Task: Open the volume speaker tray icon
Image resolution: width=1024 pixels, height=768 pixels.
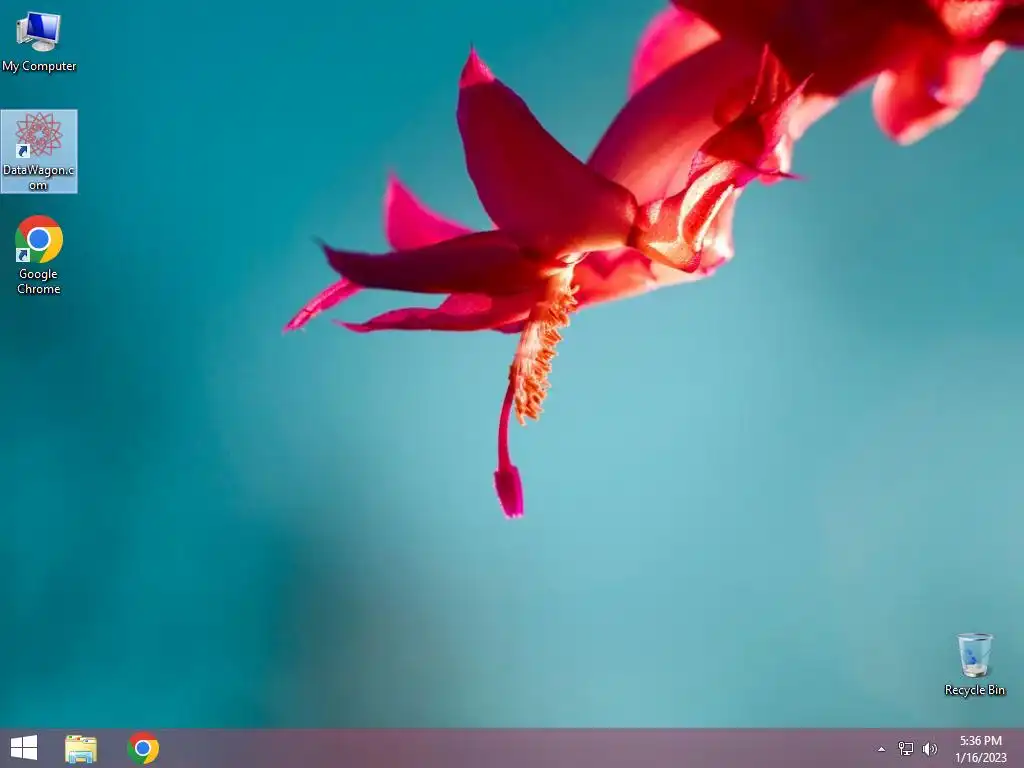Action: 929,748
